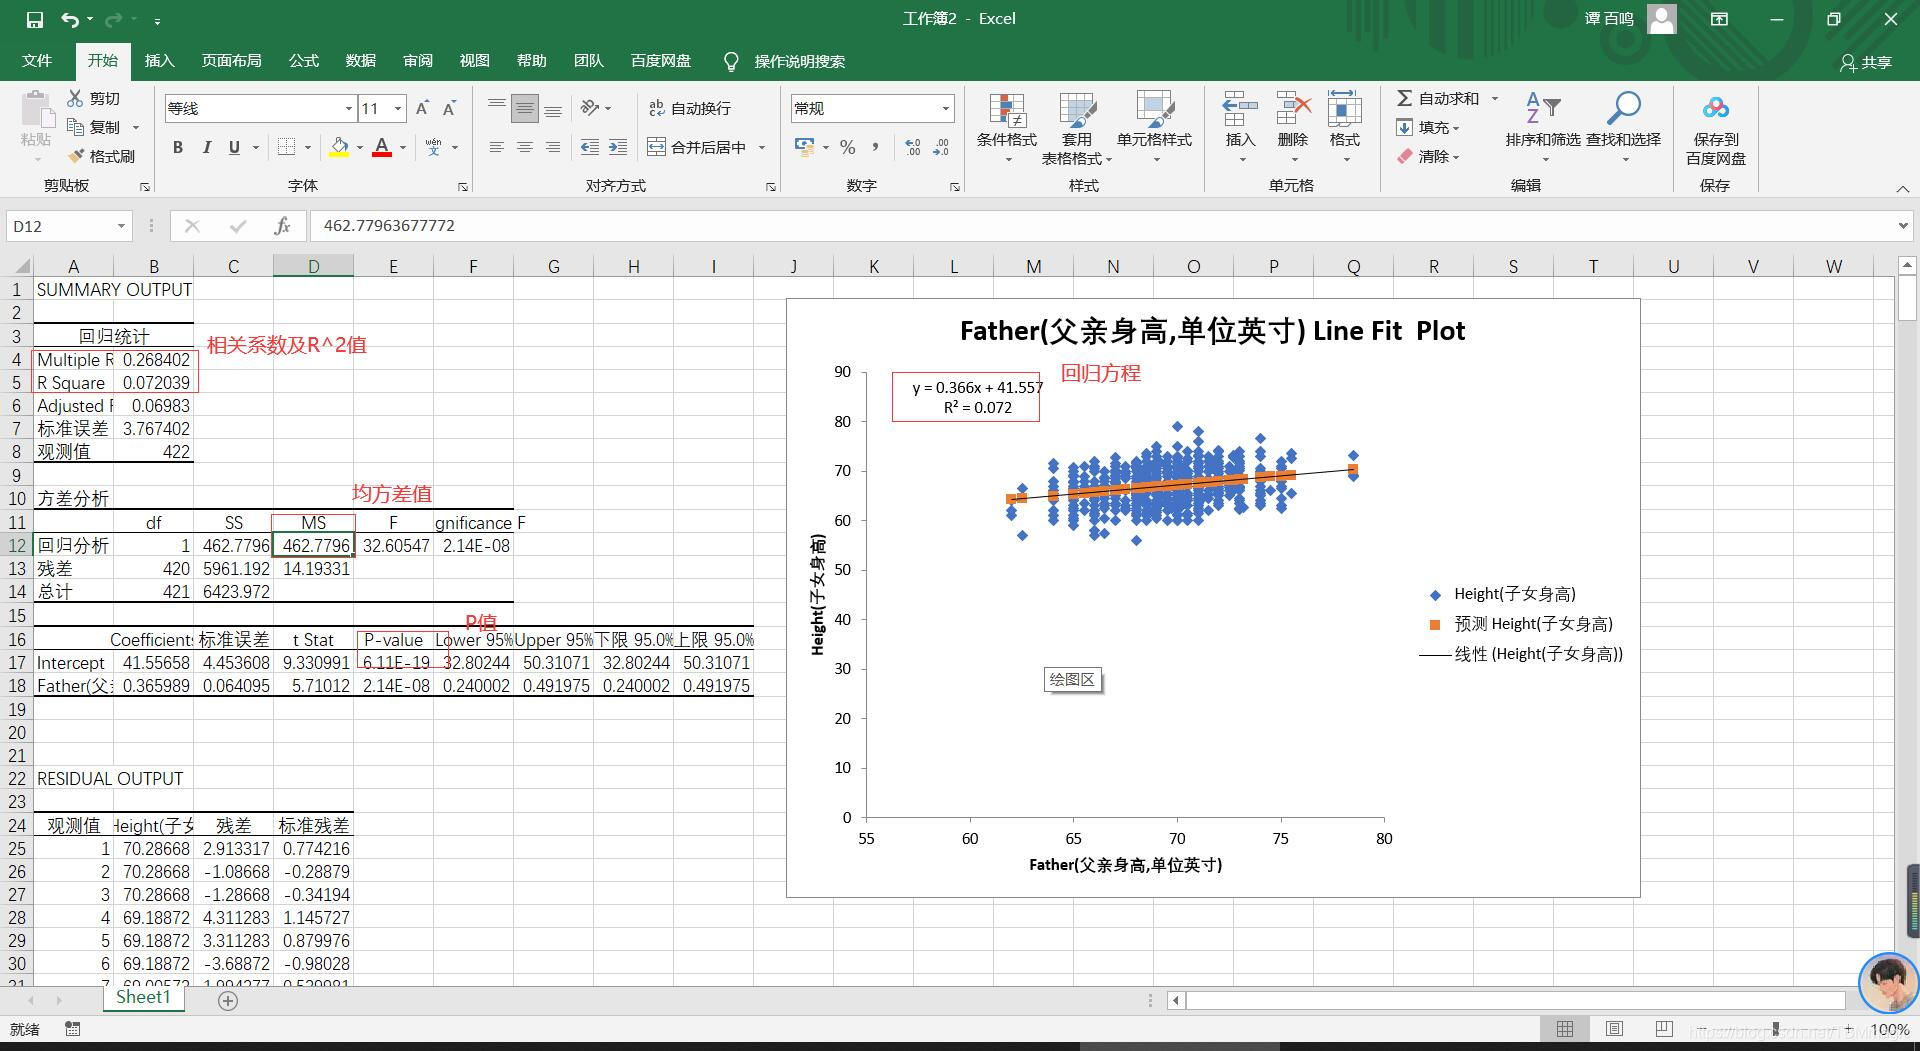Select the Sheet1 tab

[x=143, y=997]
